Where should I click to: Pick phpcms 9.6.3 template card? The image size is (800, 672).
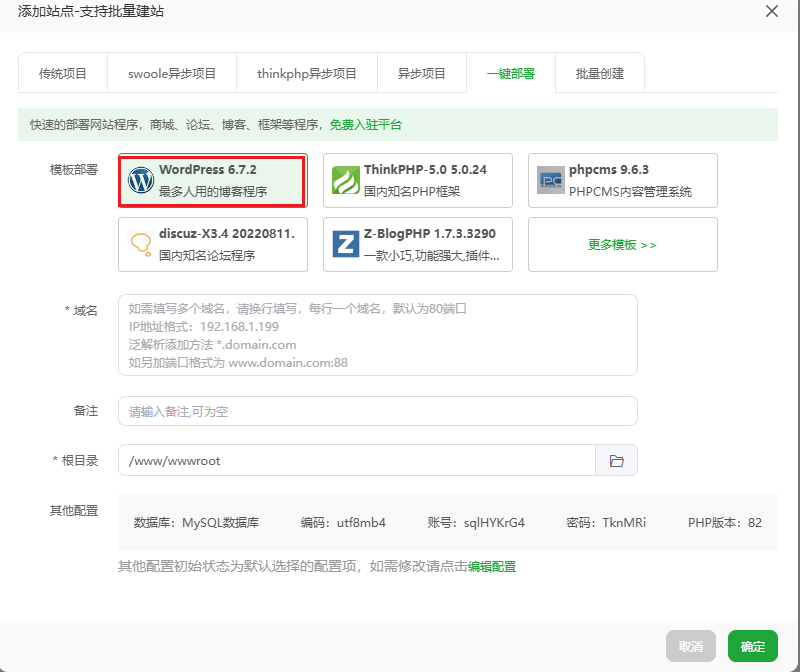[x=623, y=180]
